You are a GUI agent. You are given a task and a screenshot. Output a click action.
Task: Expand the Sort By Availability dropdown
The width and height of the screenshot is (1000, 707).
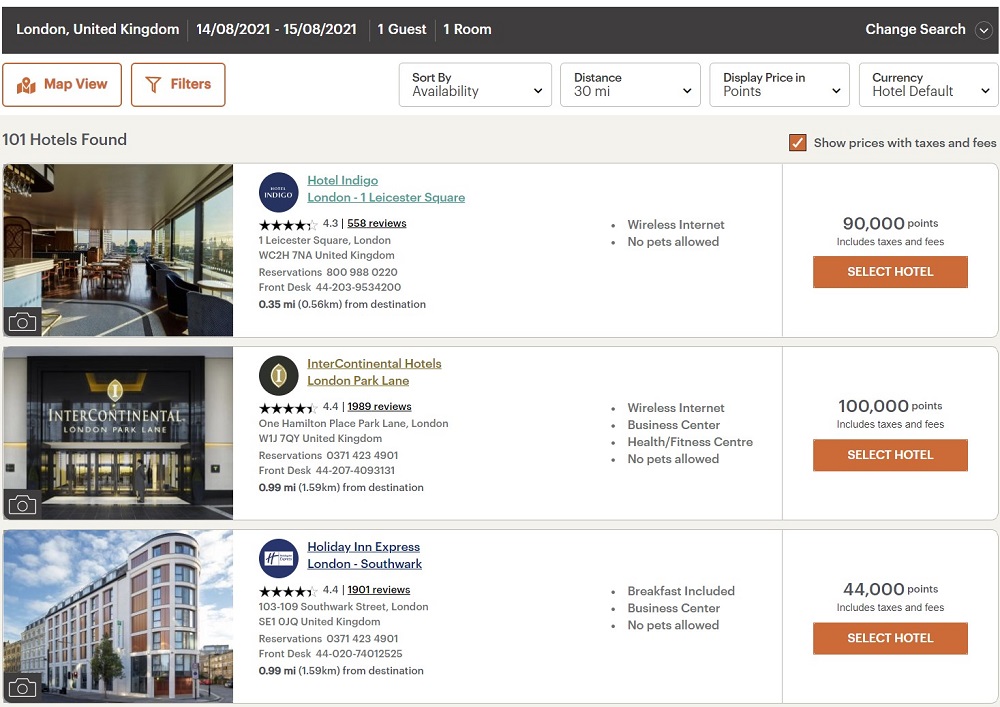pos(475,85)
